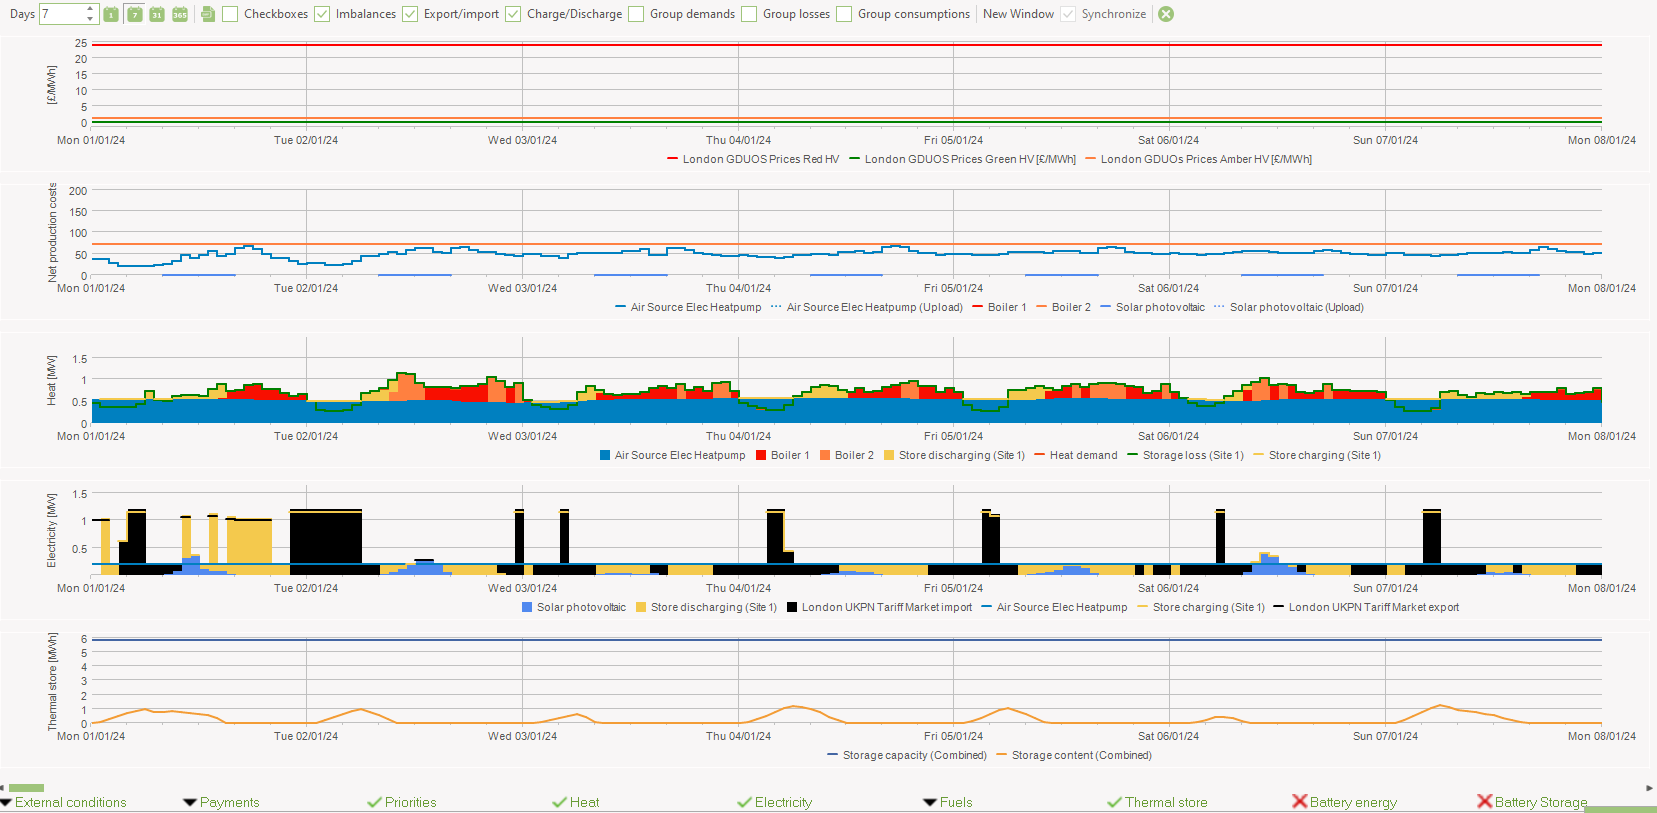1657x813 pixels.
Task: Increase Days value with up arrow
Action: (x=90, y=9)
